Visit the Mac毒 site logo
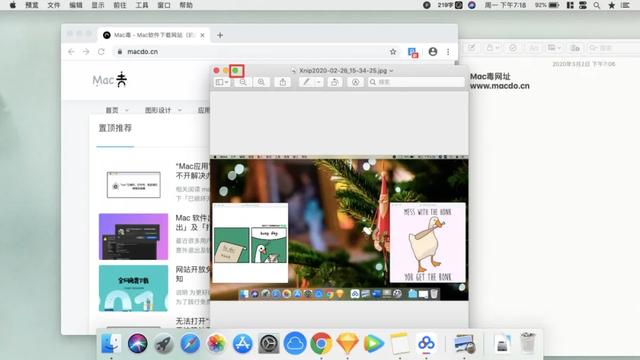Image resolution: width=640 pixels, height=360 pixels. [110, 80]
